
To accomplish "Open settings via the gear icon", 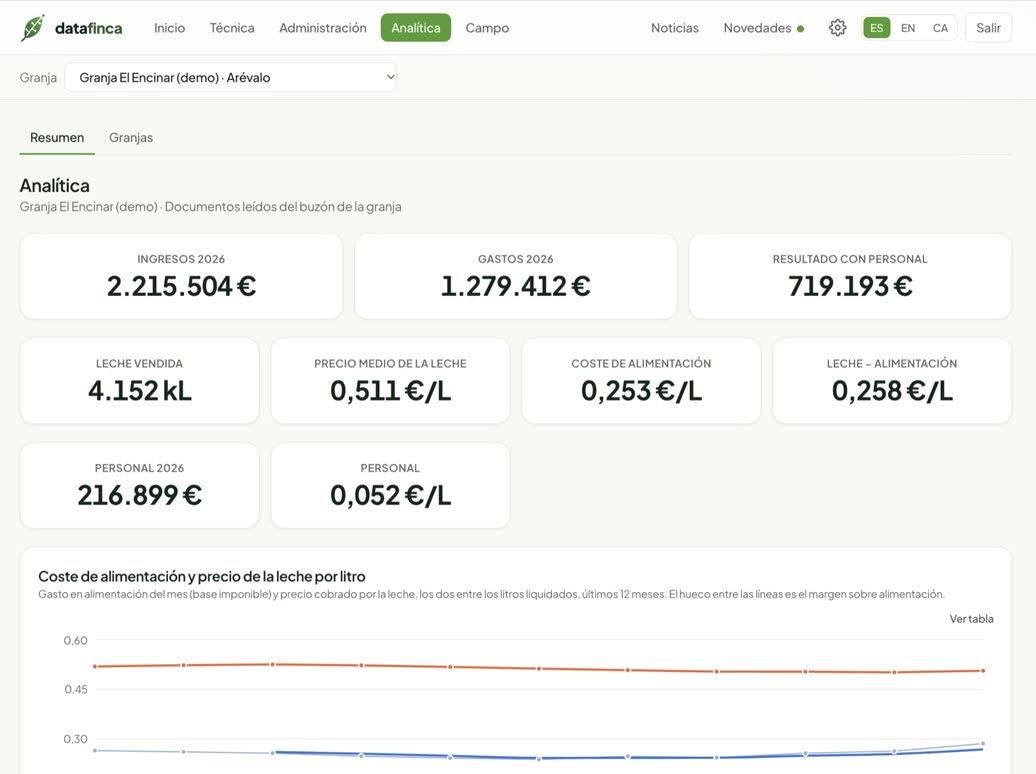I will click(x=837, y=28).
